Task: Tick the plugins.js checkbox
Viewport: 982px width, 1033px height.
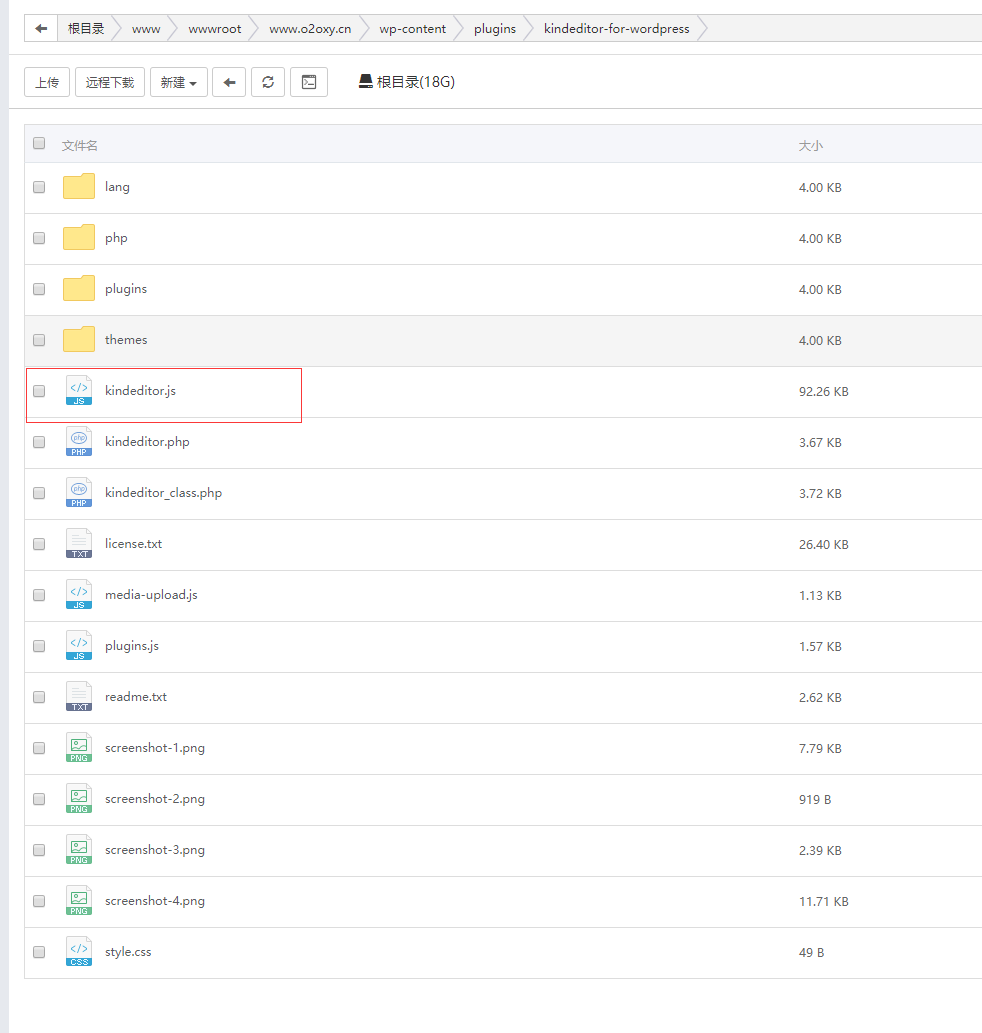Action: [39, 646]
